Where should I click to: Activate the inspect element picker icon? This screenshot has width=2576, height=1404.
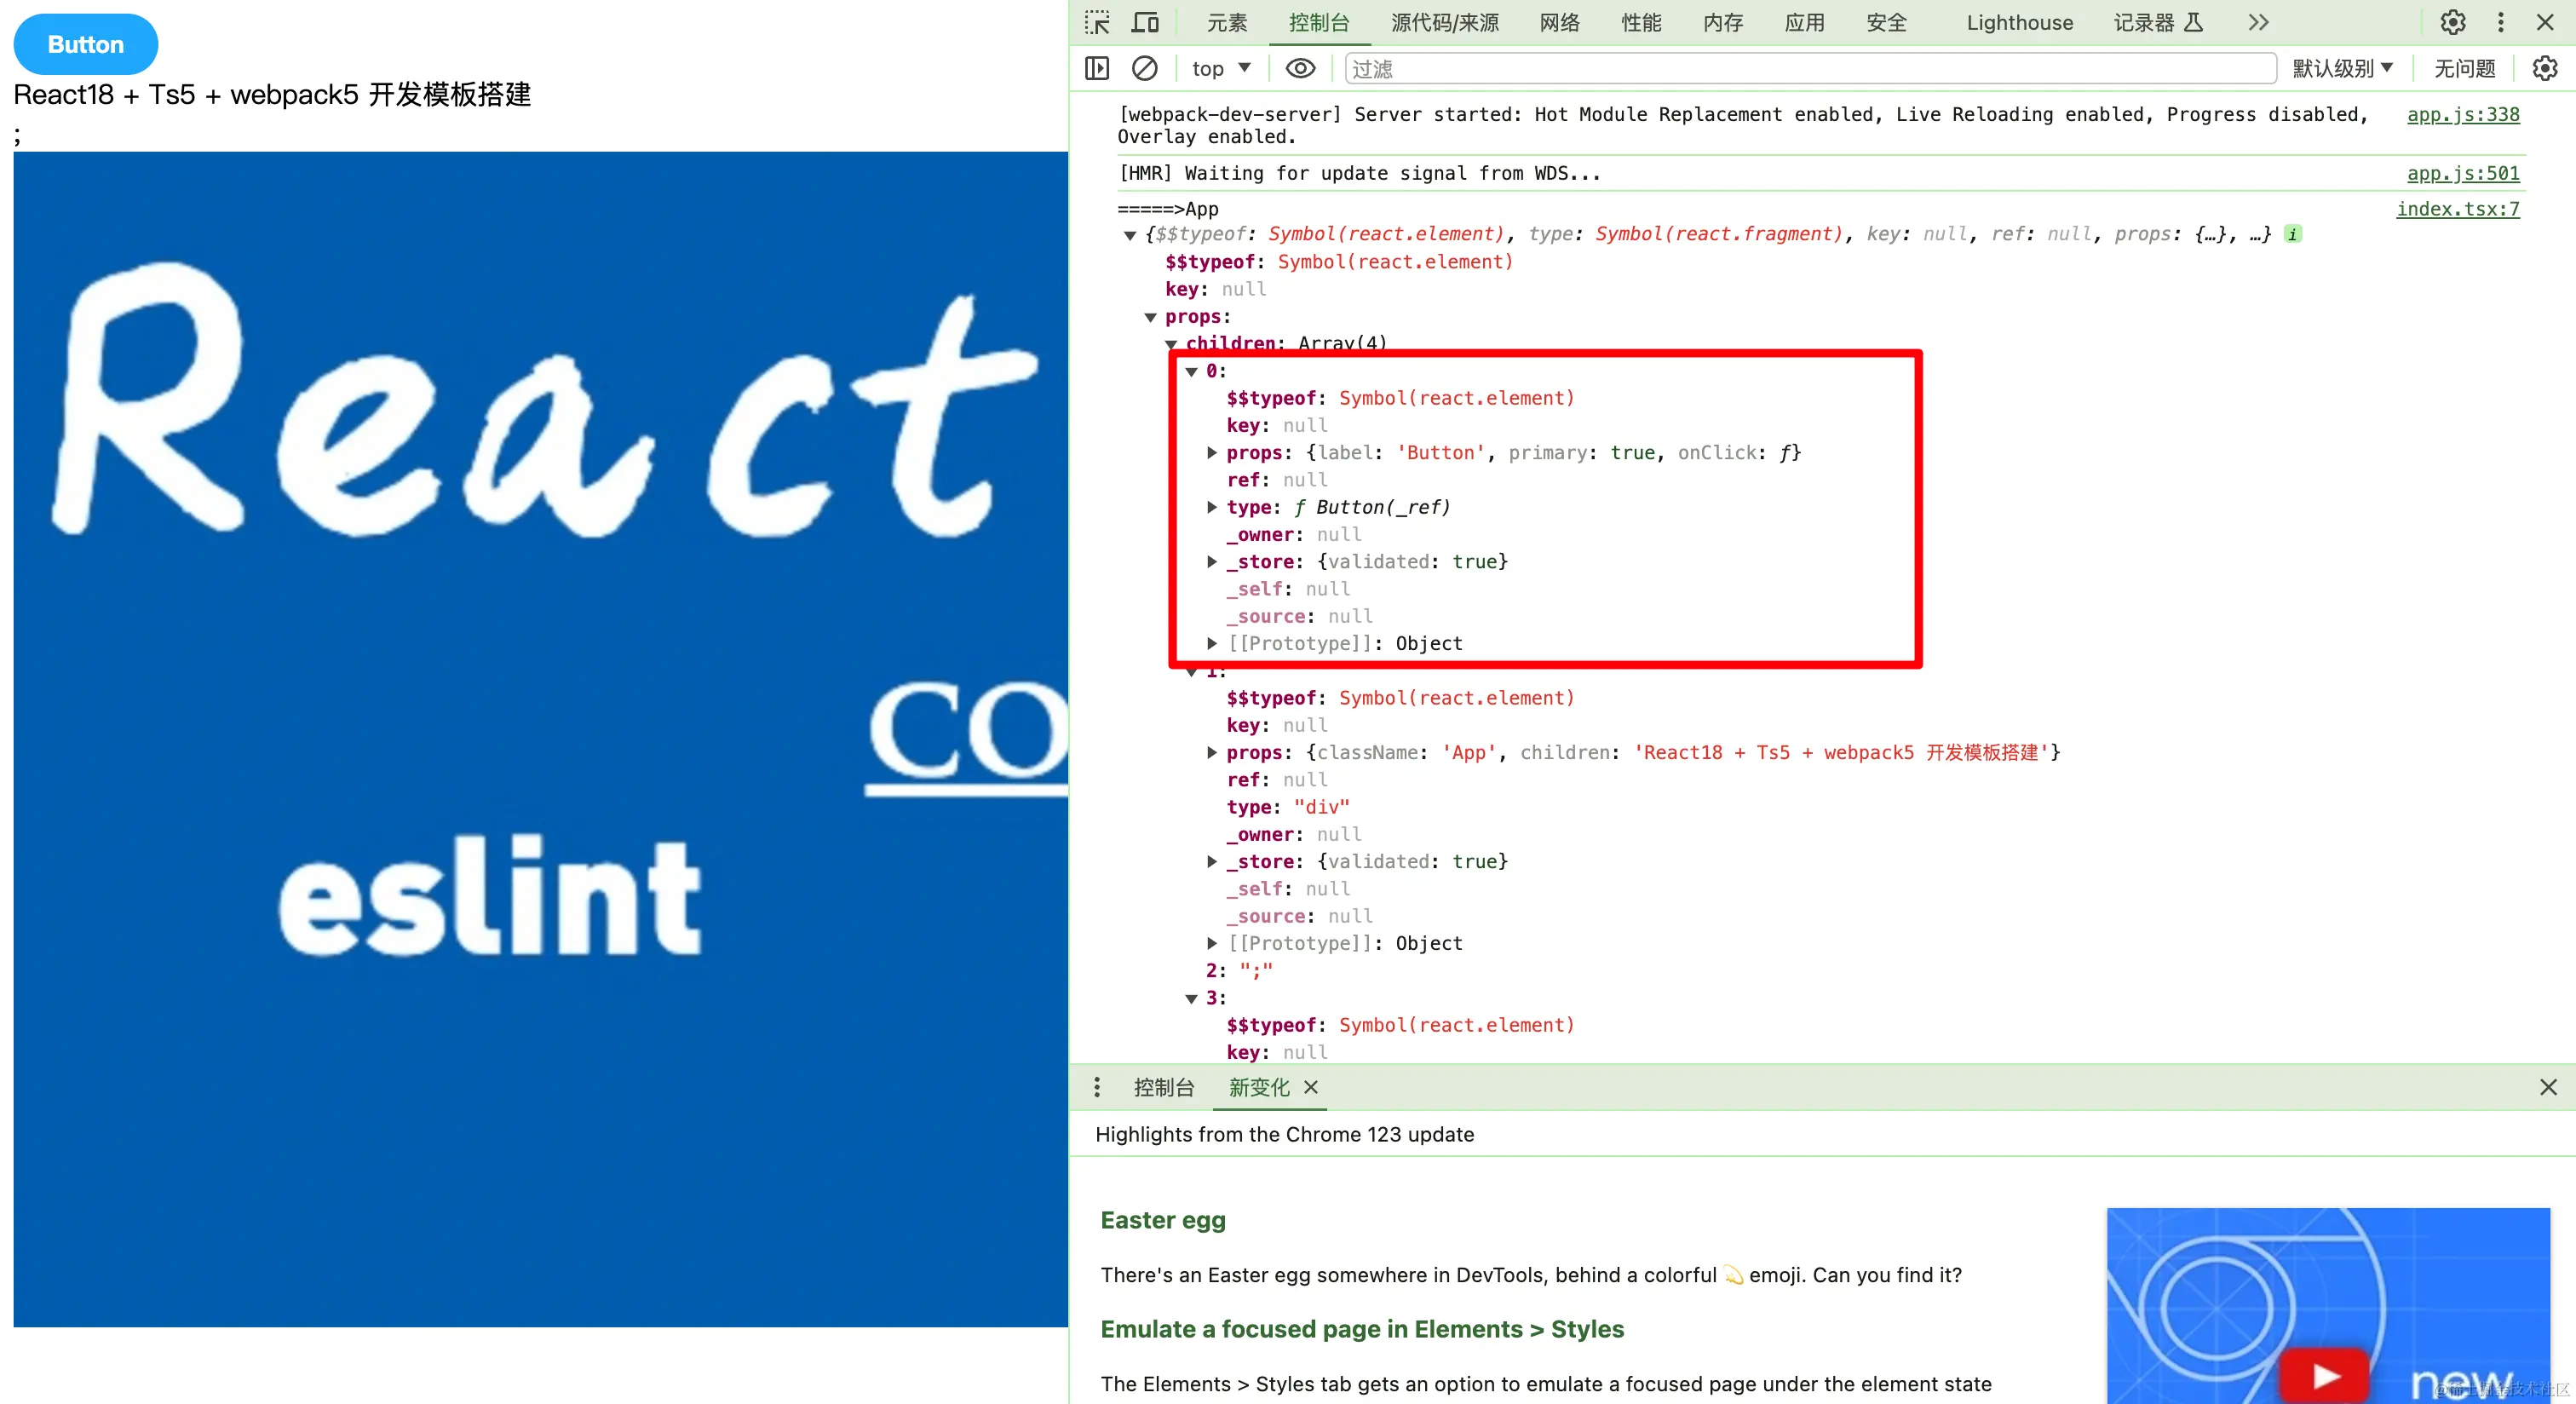click(x=1097, y=22)
